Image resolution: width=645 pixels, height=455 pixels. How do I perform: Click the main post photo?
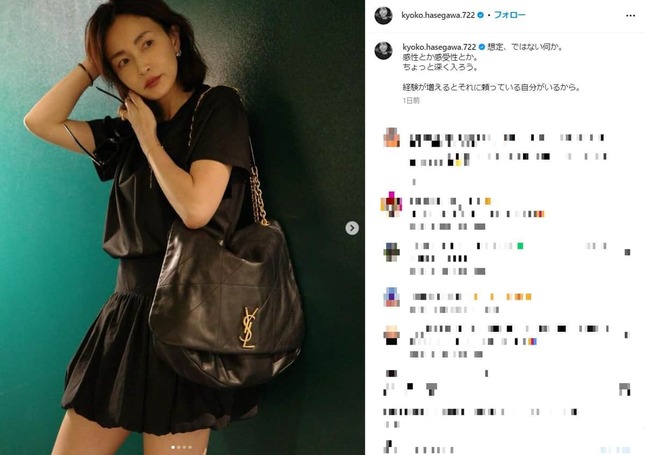182,228
